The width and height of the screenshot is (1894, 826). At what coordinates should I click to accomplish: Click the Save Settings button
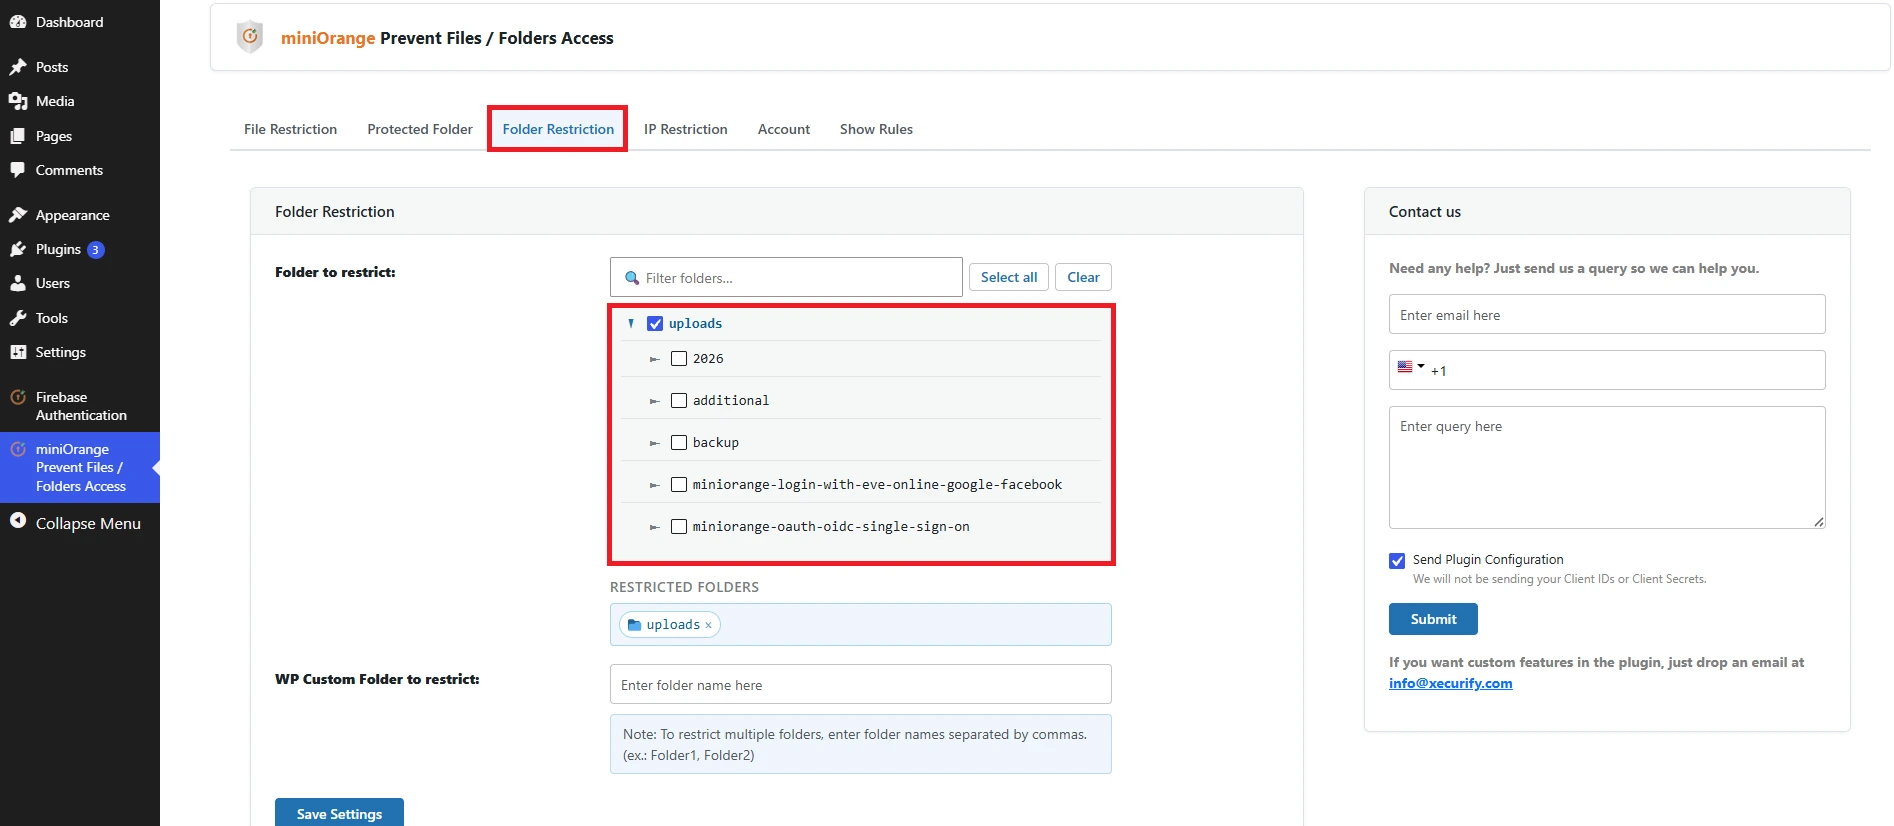339,813
